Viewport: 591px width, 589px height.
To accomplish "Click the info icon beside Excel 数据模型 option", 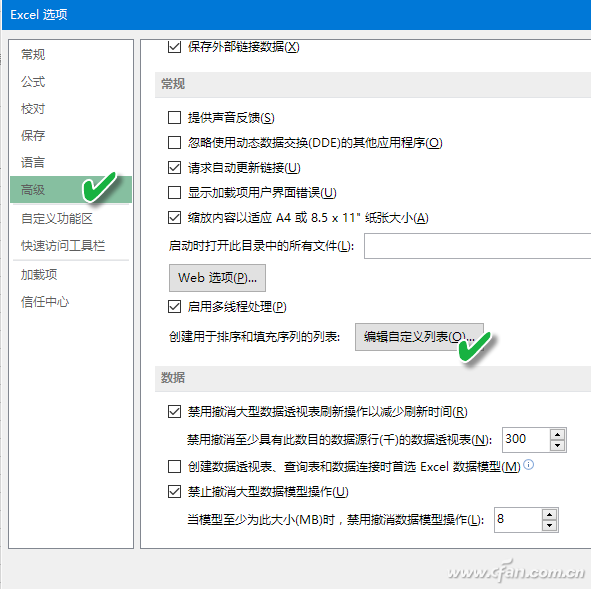I will click(529, 465).
